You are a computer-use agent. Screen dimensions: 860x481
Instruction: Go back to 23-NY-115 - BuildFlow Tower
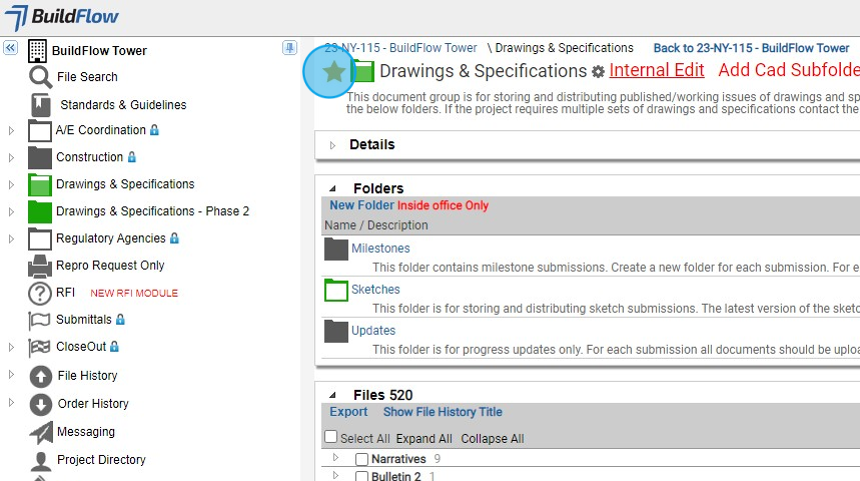(x=751, y=48)
